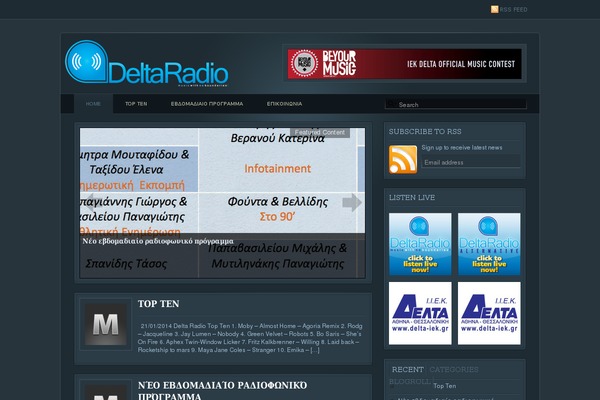Open the TOP TEN post title

(158, 304)
